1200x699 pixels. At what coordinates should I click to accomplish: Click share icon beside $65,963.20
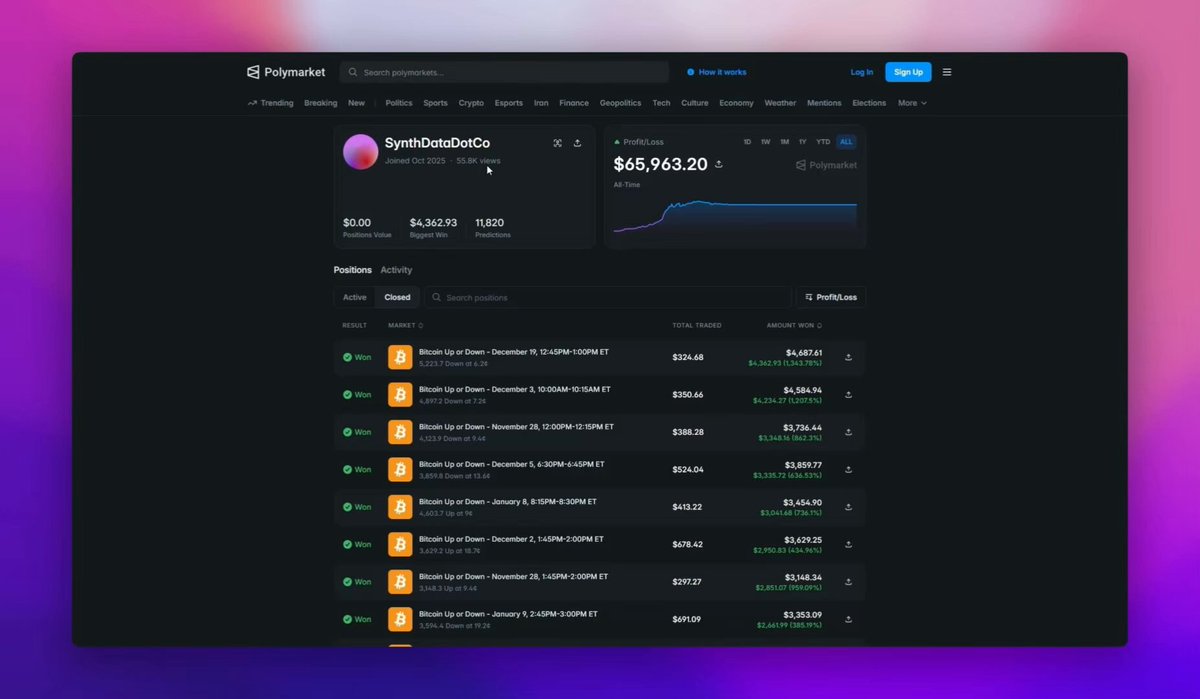719,164
